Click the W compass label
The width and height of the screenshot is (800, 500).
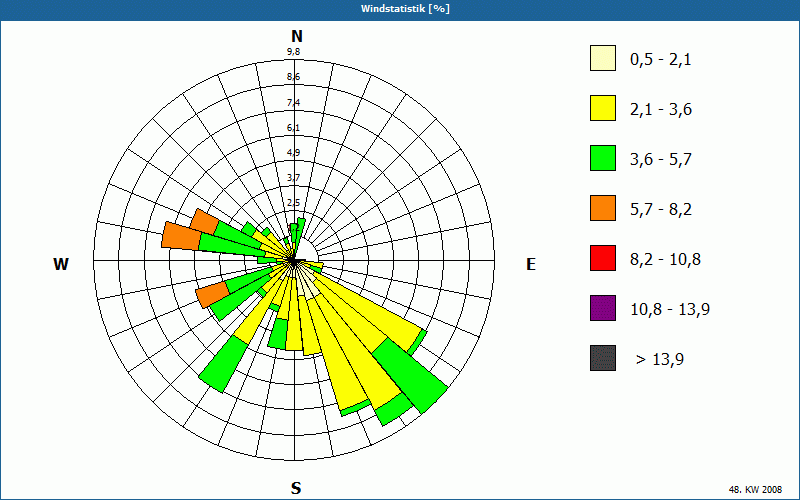[x=61, y=264]
